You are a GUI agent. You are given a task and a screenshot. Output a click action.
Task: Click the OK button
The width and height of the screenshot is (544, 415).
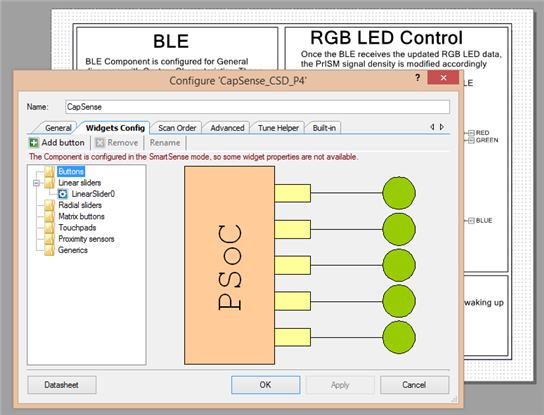point(266,385)
